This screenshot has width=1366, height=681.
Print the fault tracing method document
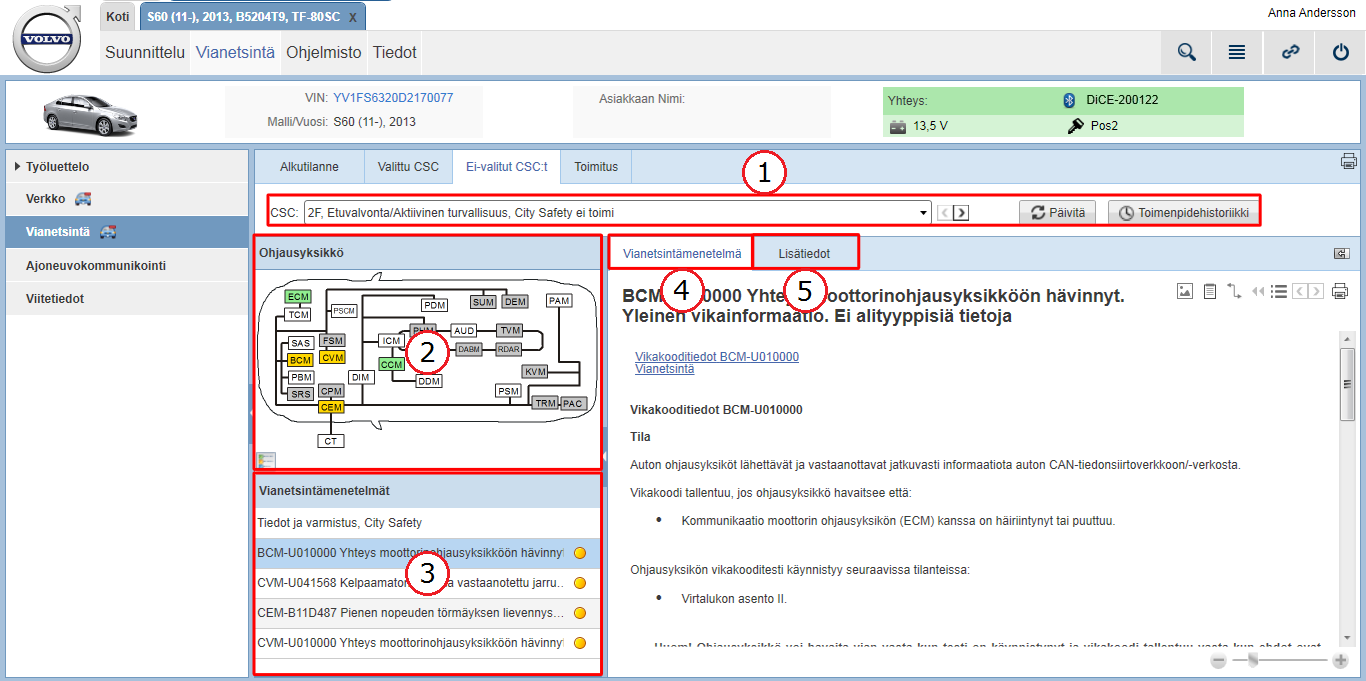[1340, 292]
